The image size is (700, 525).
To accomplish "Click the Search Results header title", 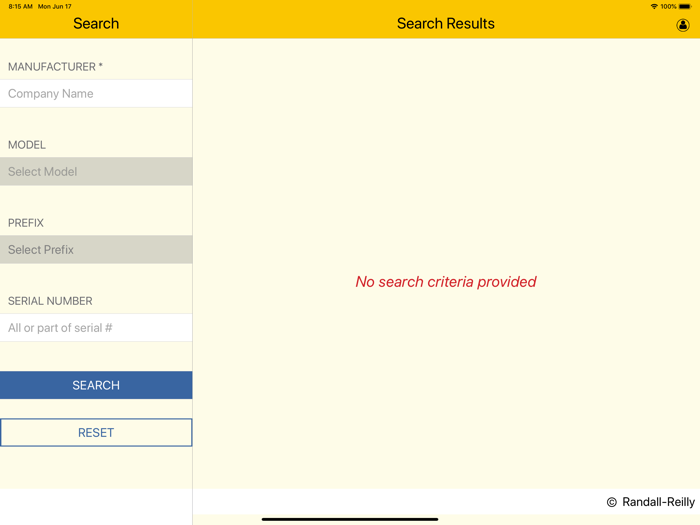I will (446, 23).
